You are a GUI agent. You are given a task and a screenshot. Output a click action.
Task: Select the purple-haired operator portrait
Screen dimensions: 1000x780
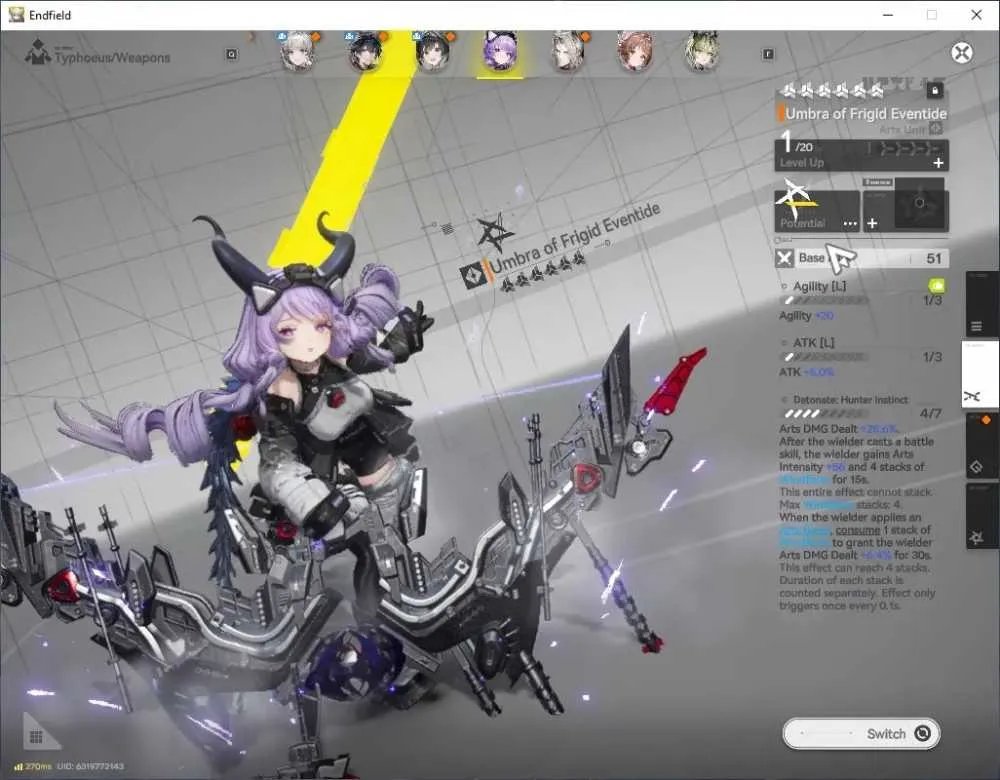500,51
